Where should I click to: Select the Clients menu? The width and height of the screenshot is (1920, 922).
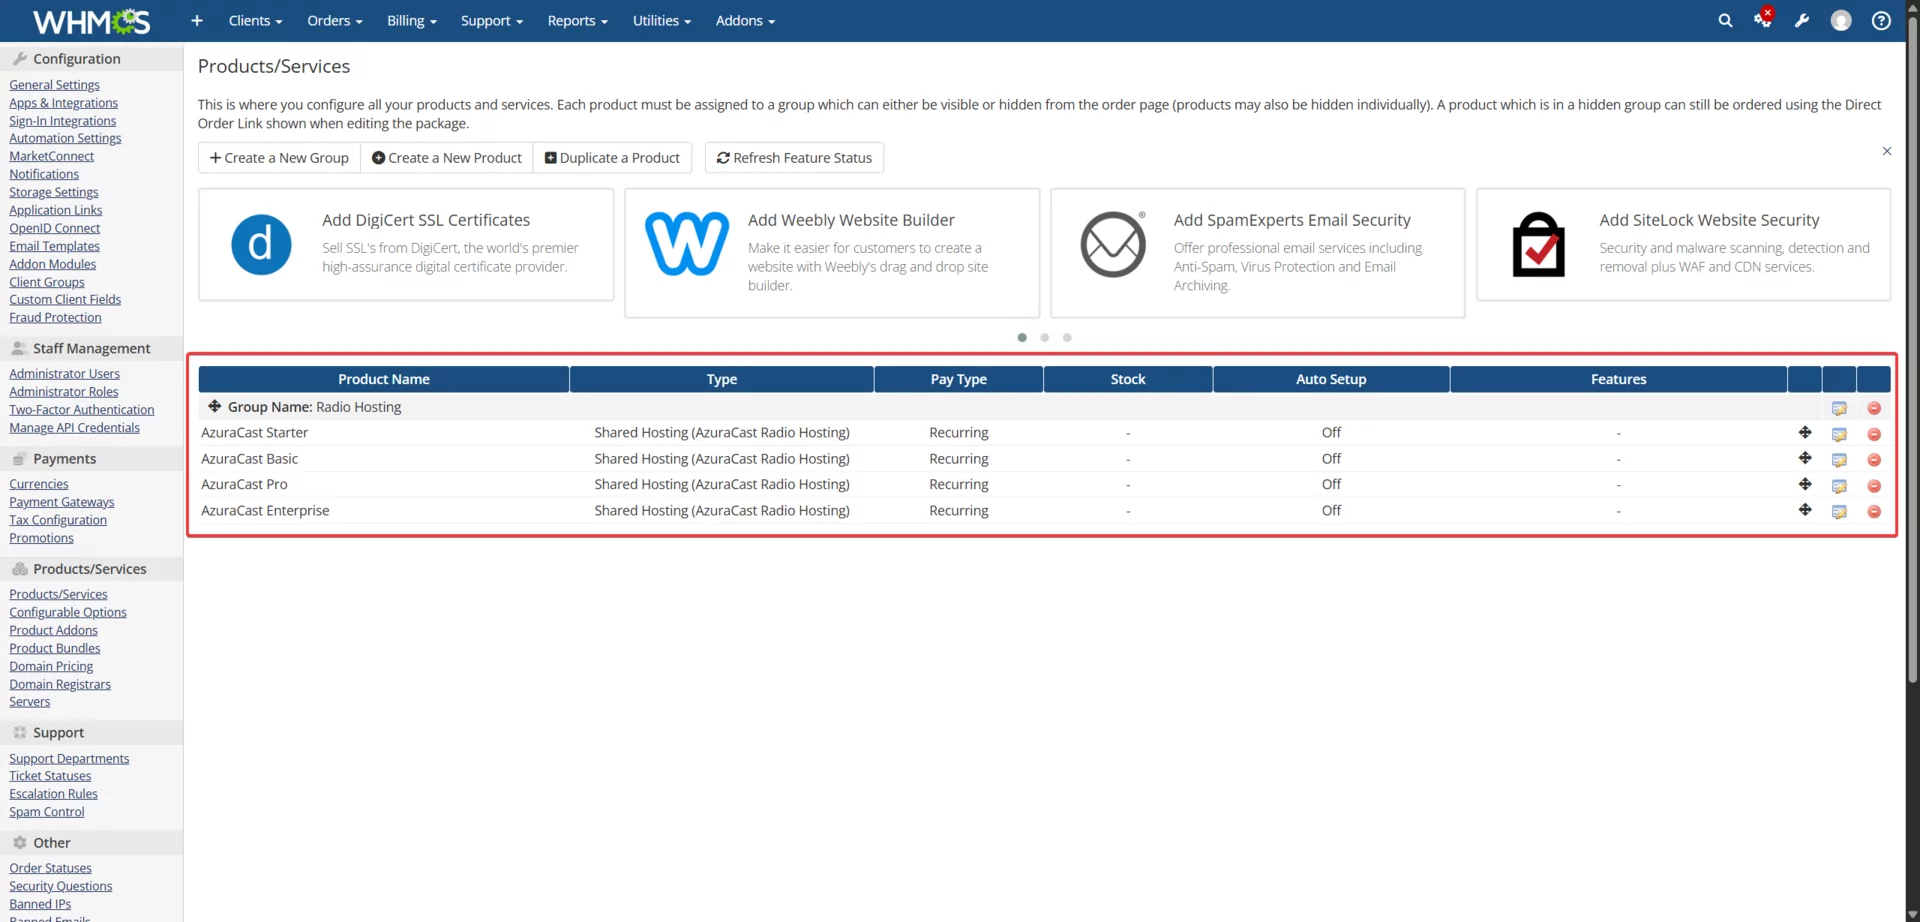click(255, 20)
